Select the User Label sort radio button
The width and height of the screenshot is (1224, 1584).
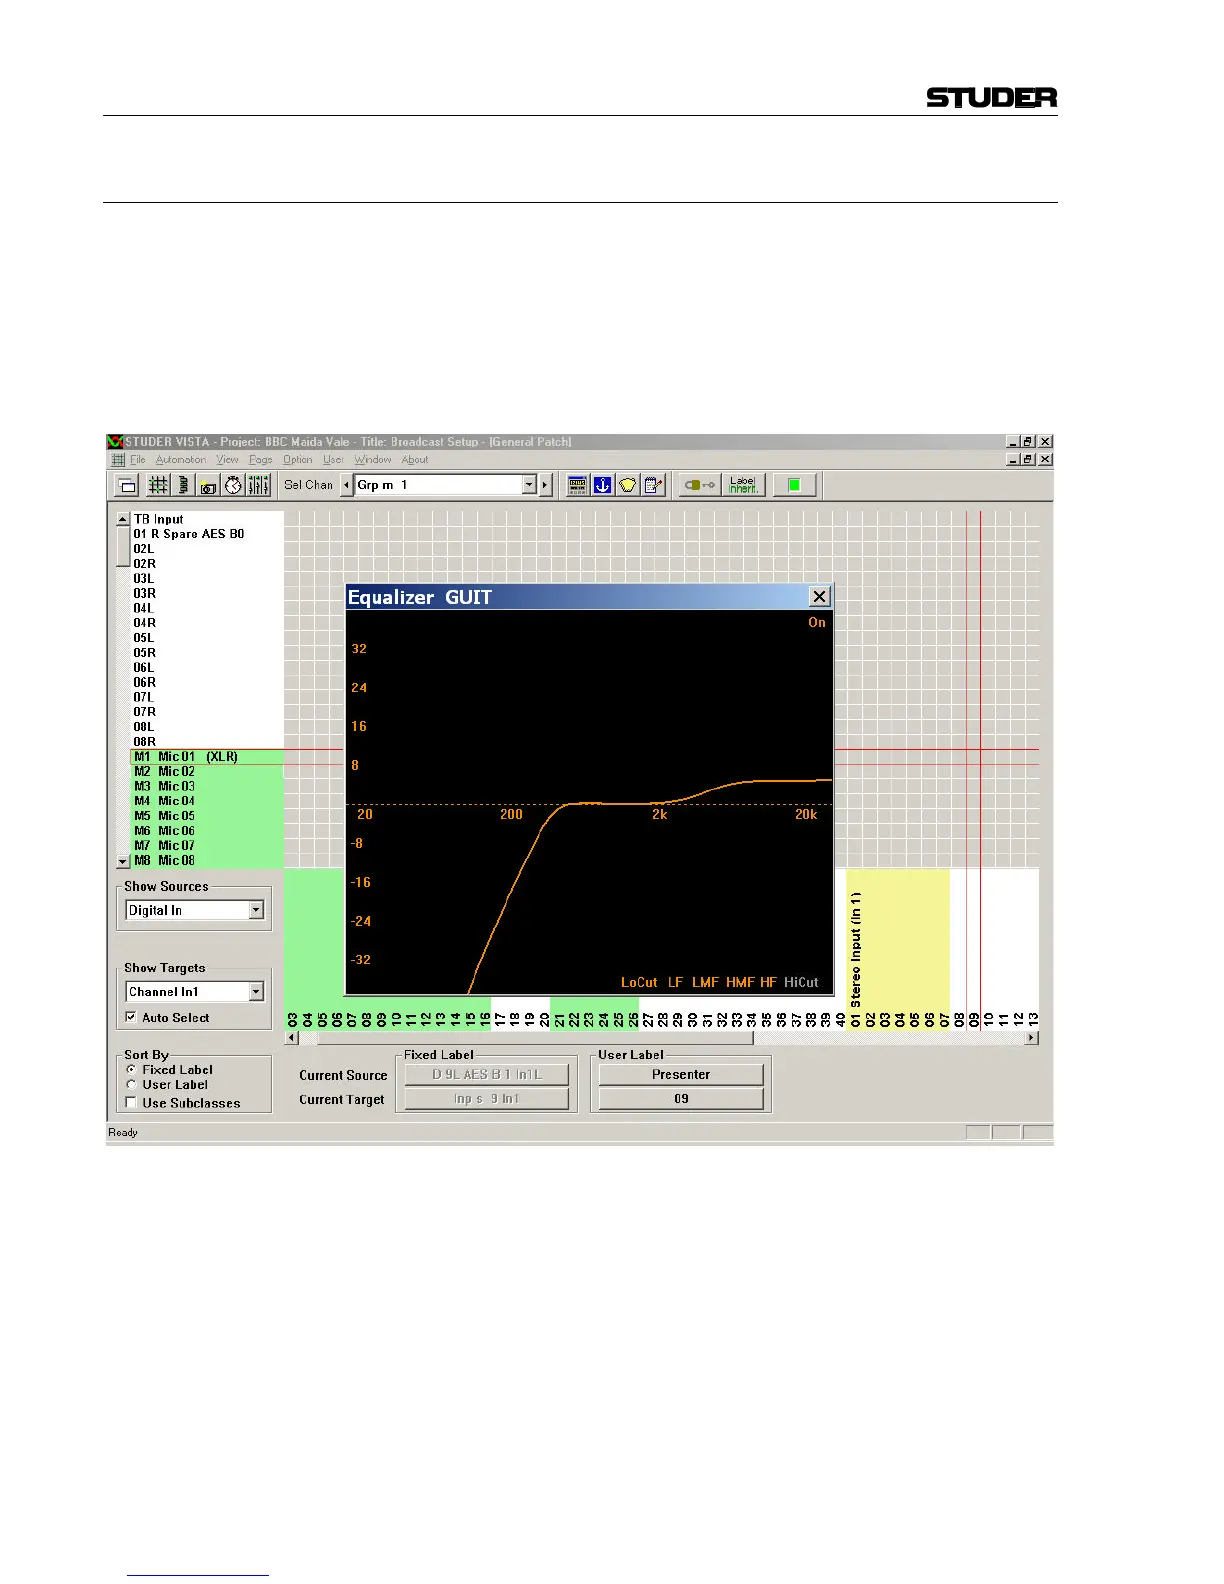pos(131,1085)
